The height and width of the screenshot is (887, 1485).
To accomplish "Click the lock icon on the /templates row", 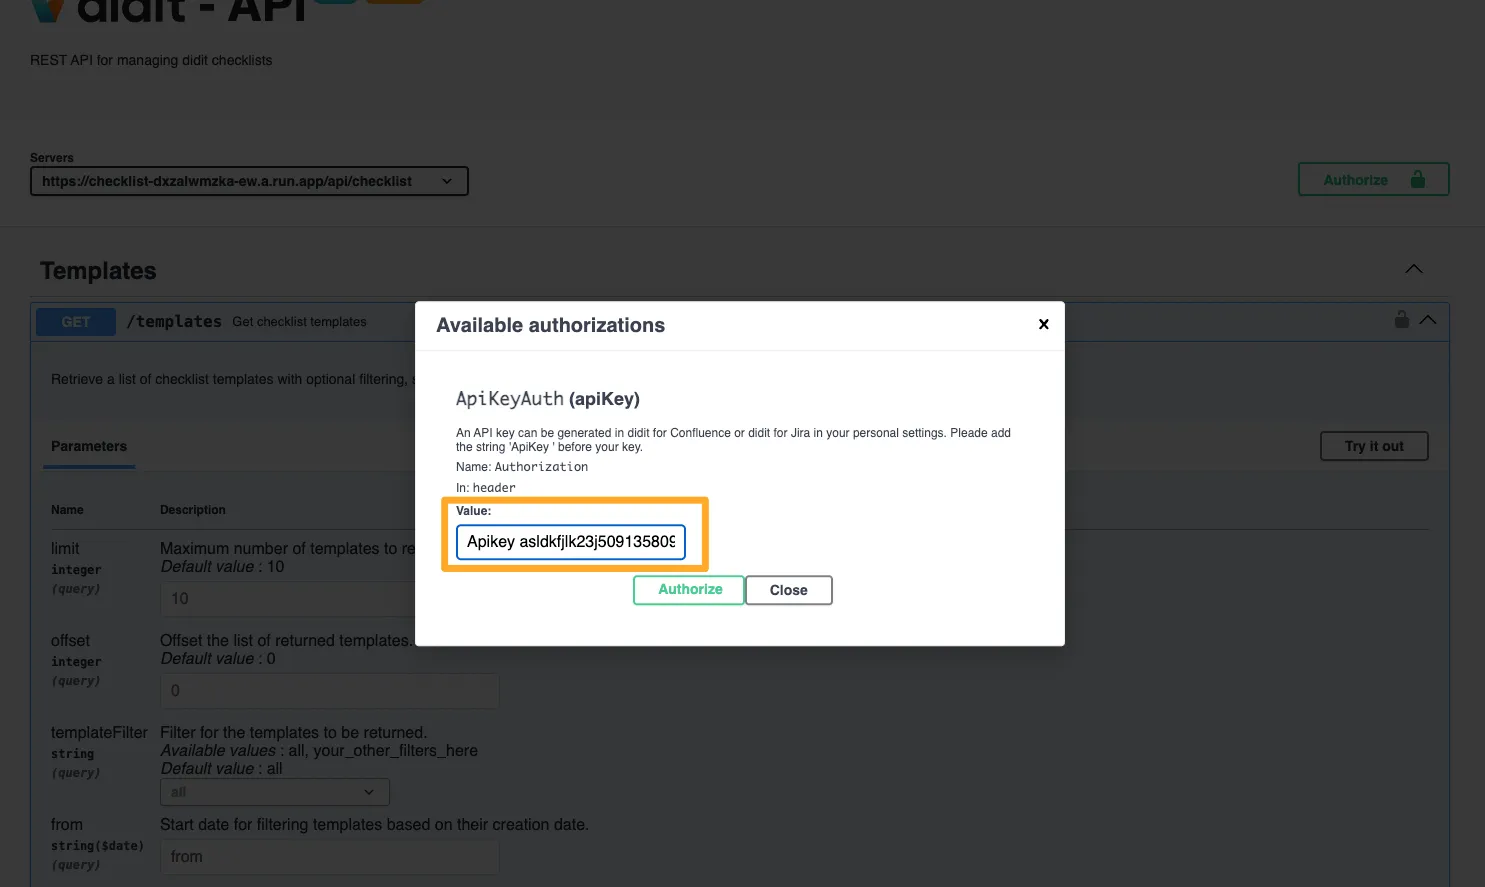I will (1402, 319).
